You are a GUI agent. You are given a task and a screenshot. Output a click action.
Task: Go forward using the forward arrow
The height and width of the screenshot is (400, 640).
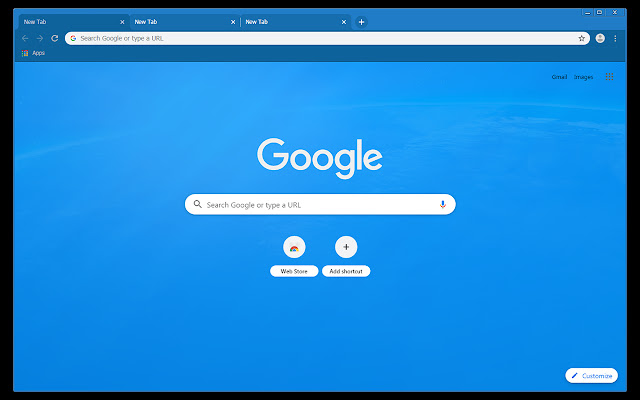coord(40,38)
